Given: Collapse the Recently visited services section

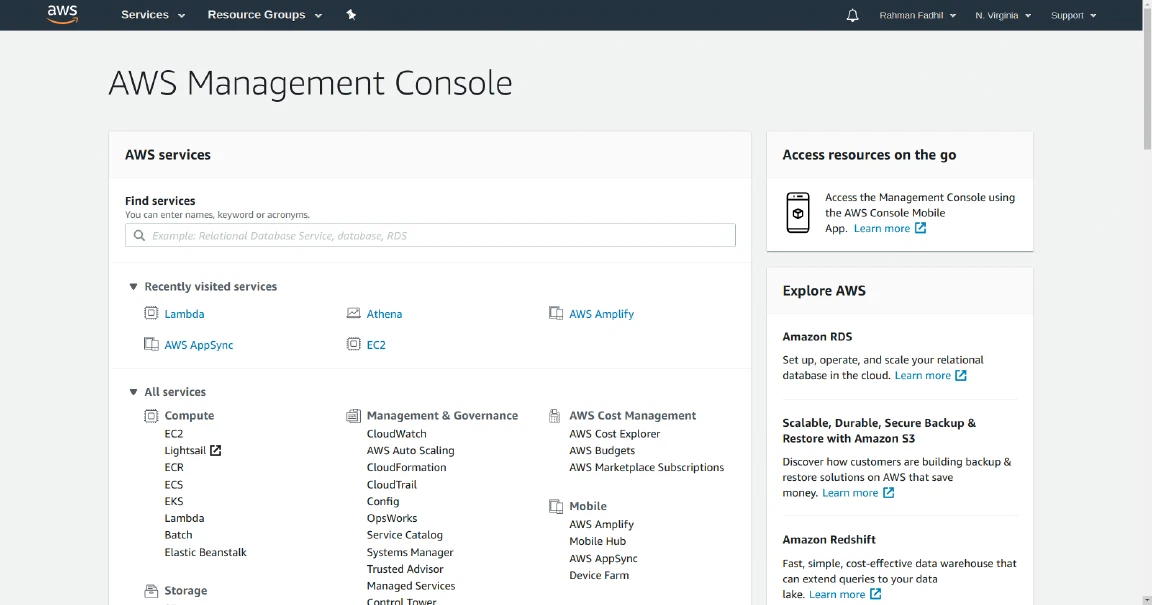Looking at the screenshot, I should point(133,287).
